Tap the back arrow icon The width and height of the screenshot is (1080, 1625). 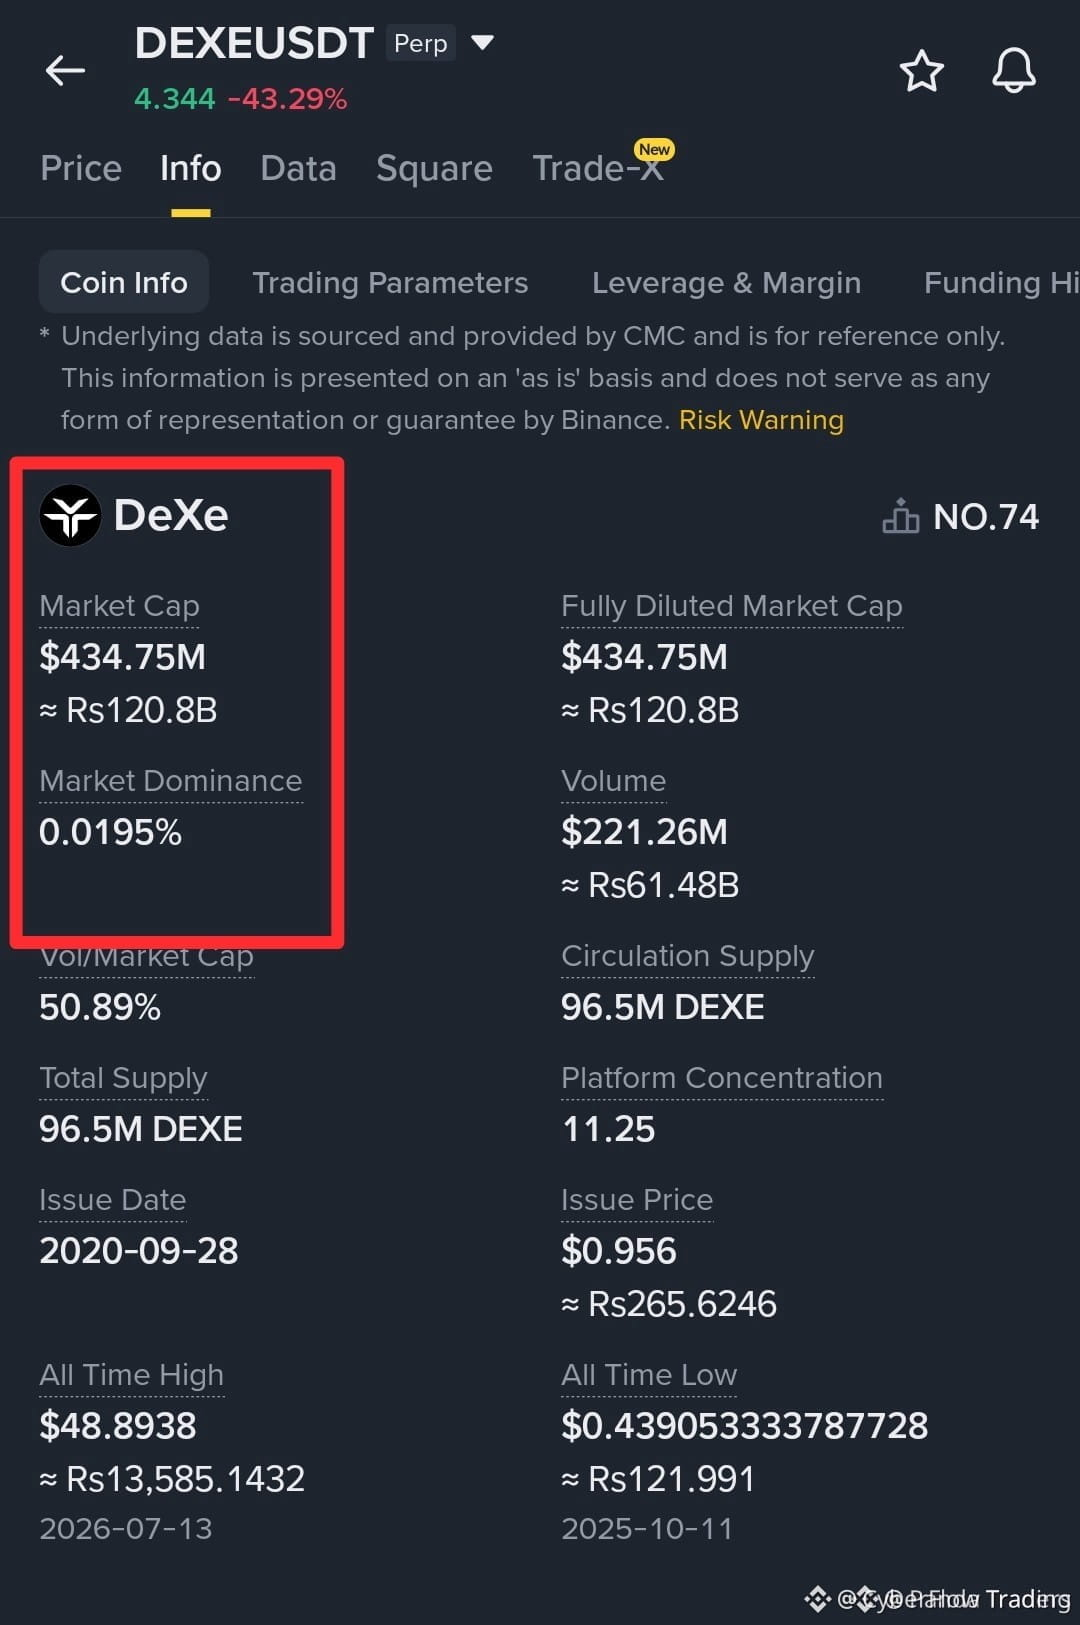coord(65,71)
